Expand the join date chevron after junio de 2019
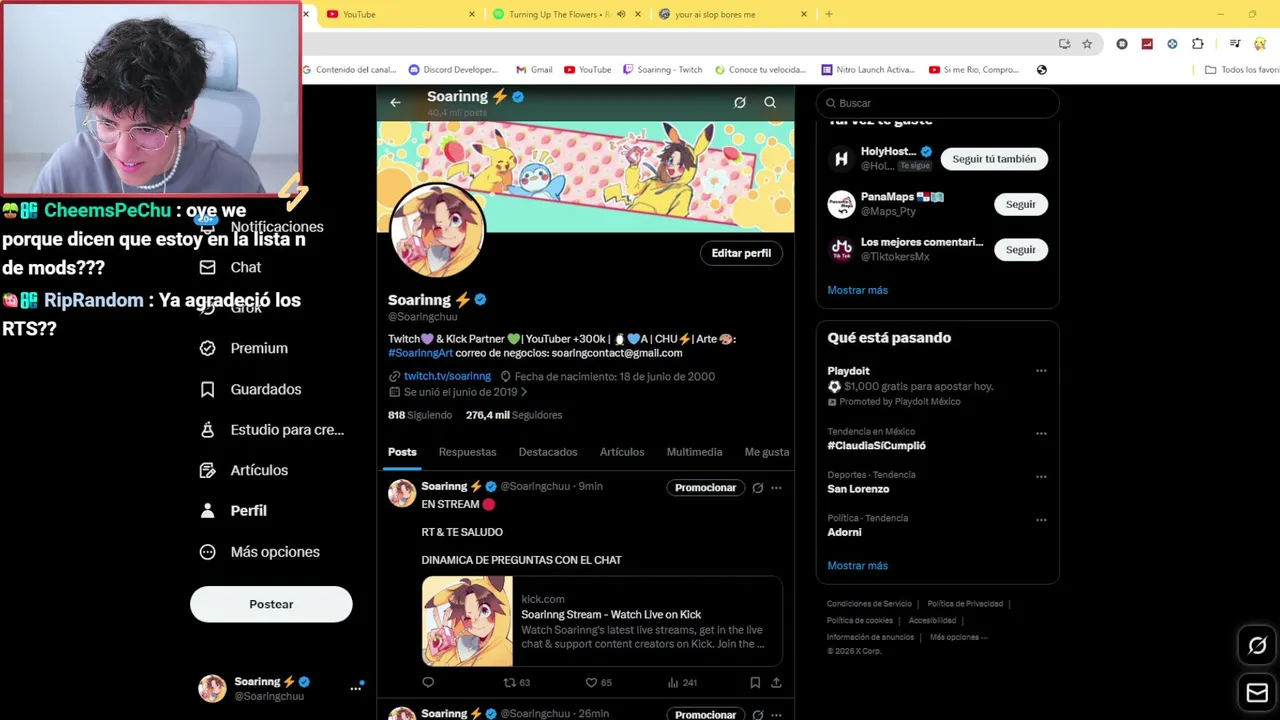1280x720 pixels. tap(523, 392)
